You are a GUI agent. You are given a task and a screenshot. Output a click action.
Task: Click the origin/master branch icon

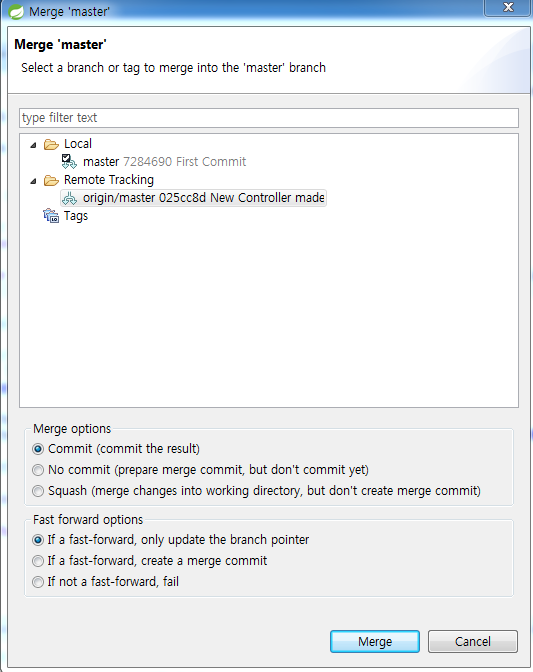[x=69, y=198]
